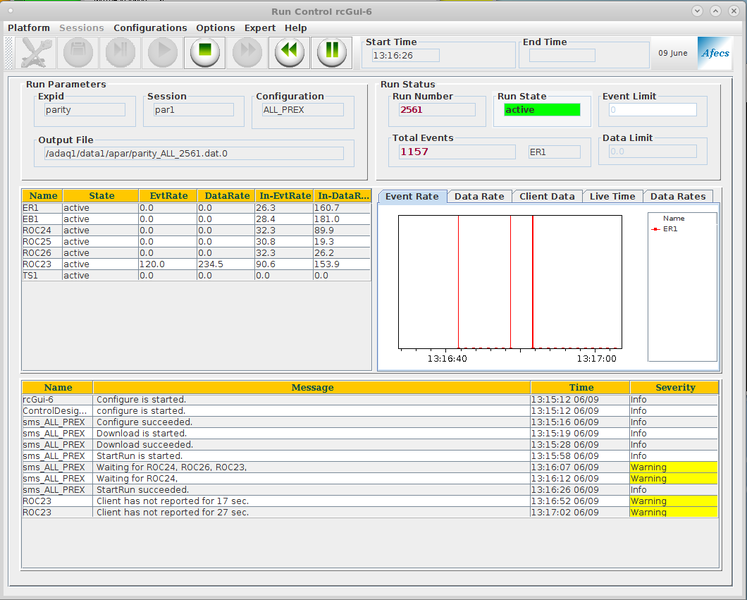Open the Configurations menu

tap(150, 28)
